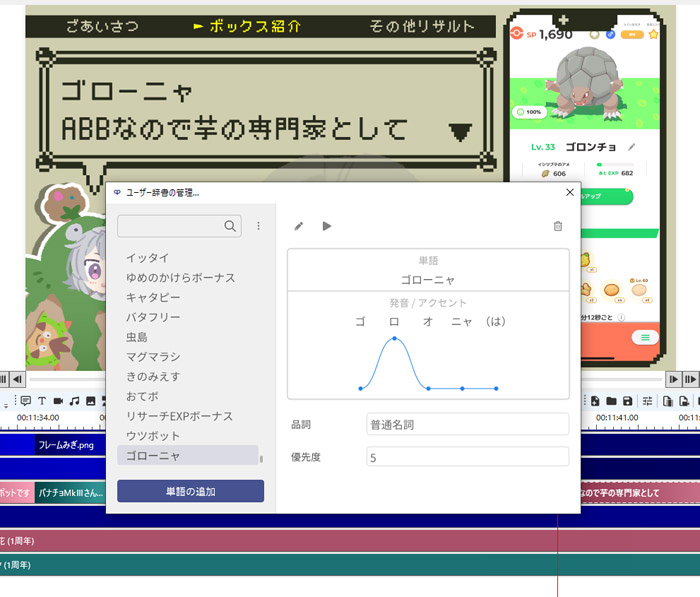700x597 pixels.
Task: Step back one frame in the preview
Action: (x=17, y=379)
